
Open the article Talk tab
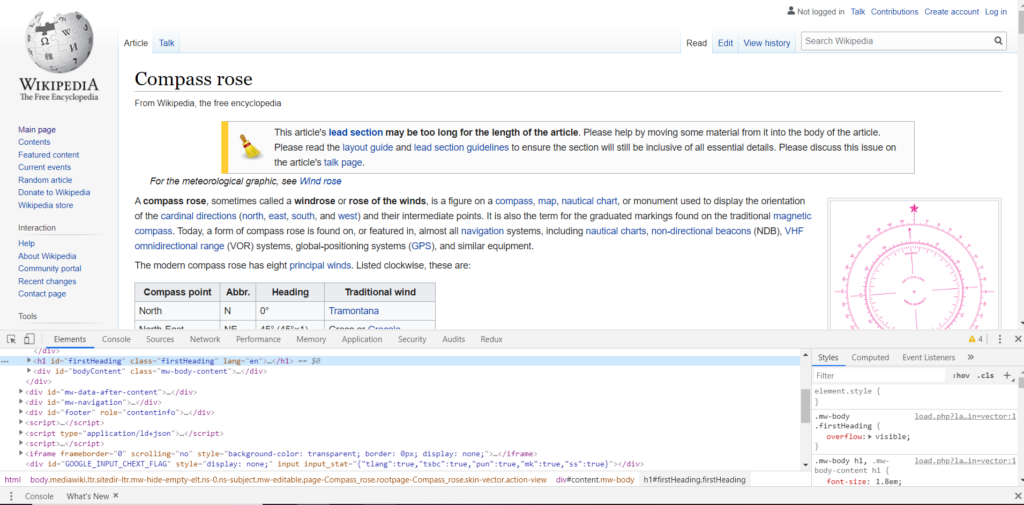pos(167,43)
